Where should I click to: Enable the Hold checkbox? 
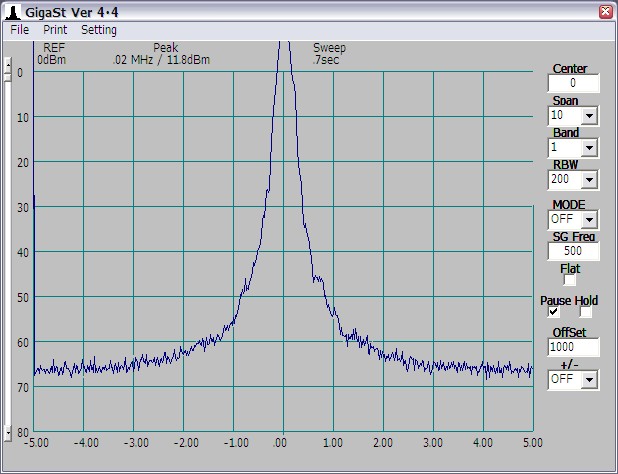586,313
